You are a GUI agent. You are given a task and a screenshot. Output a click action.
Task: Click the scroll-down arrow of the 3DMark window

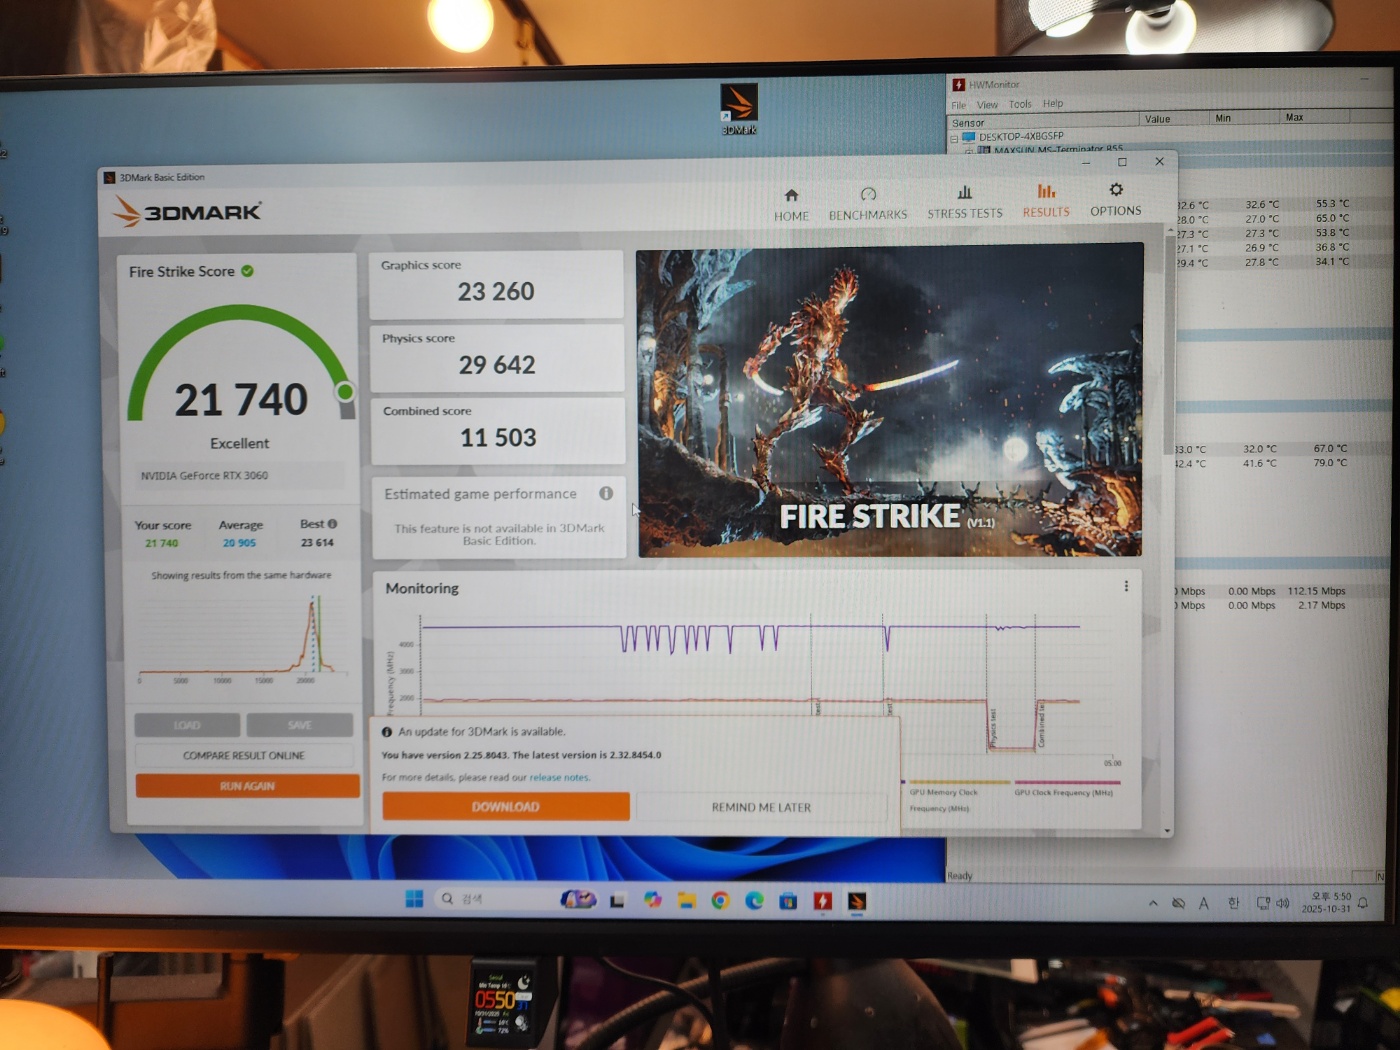click(1167, 831)
